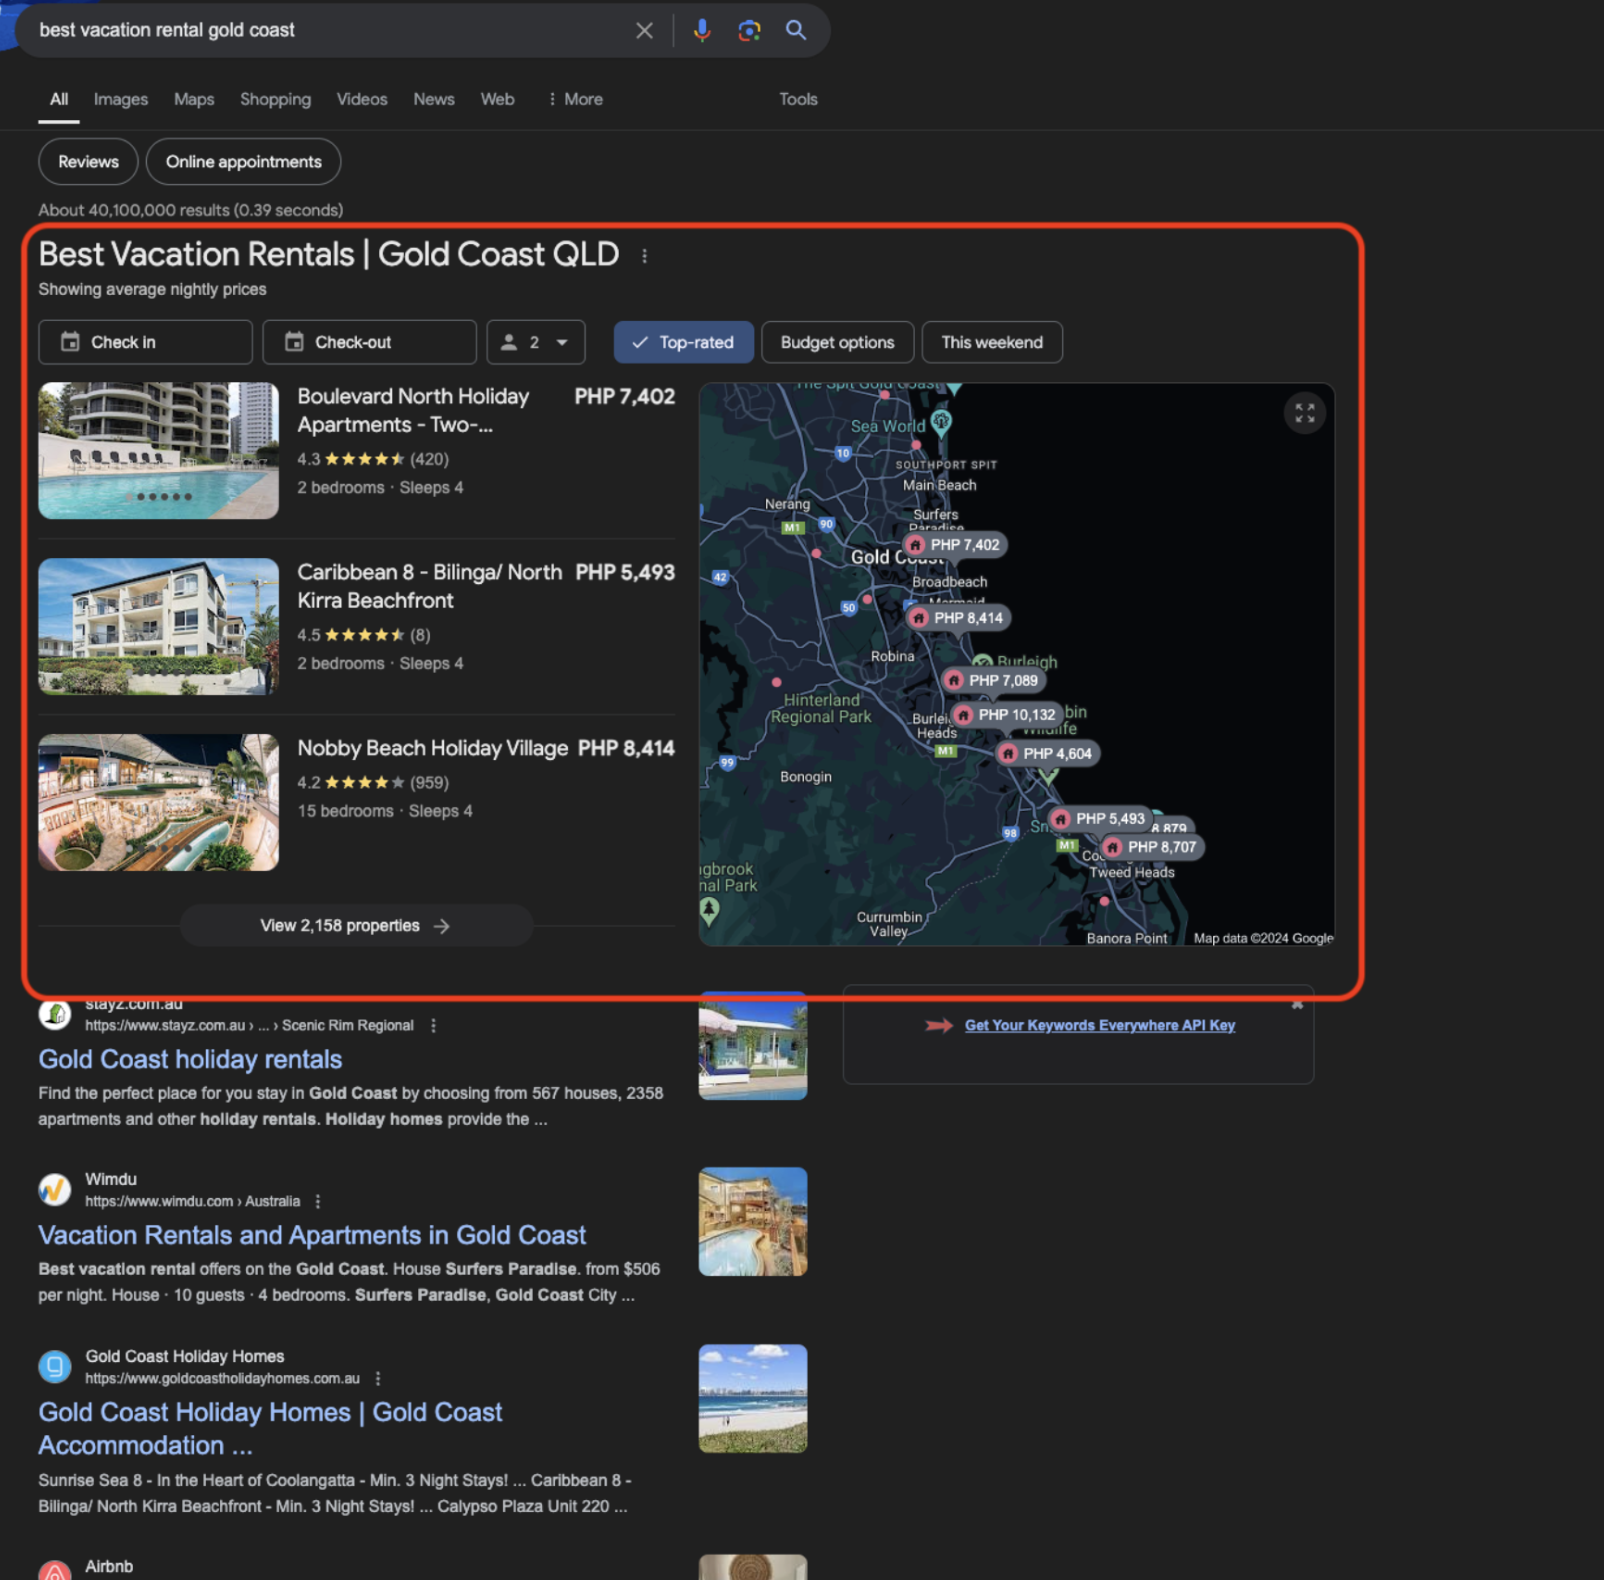Enable the This weekend filter
The width and height of the screenshot is (1604, 1580).
tap(991, 342)
